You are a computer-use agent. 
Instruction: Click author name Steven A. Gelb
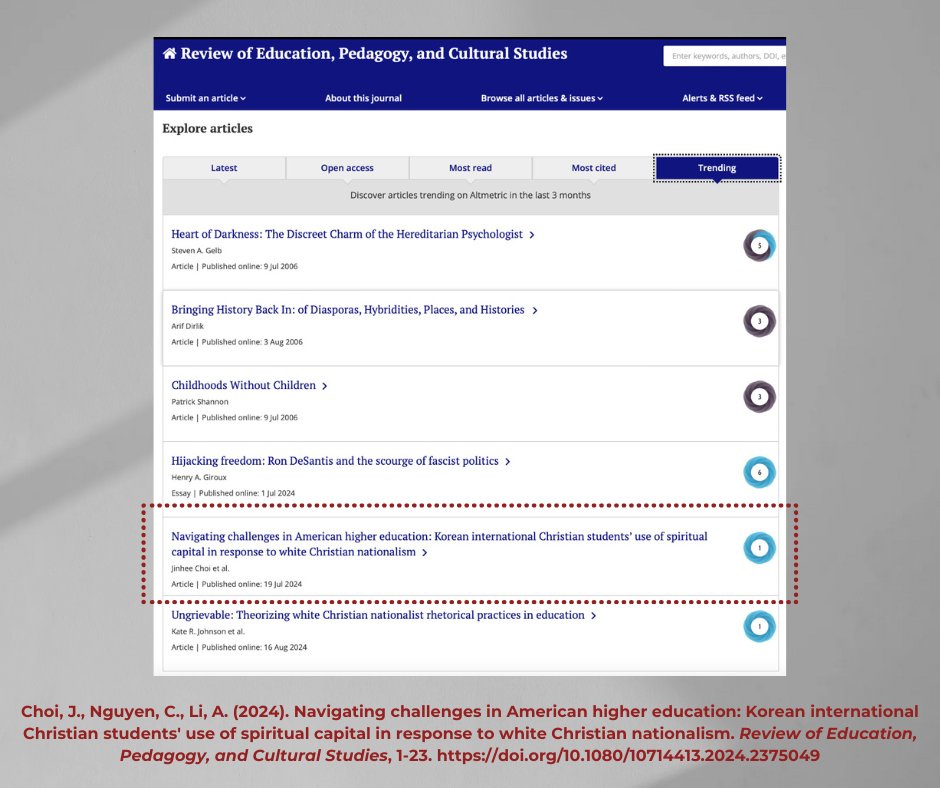[x=197, y=251]
